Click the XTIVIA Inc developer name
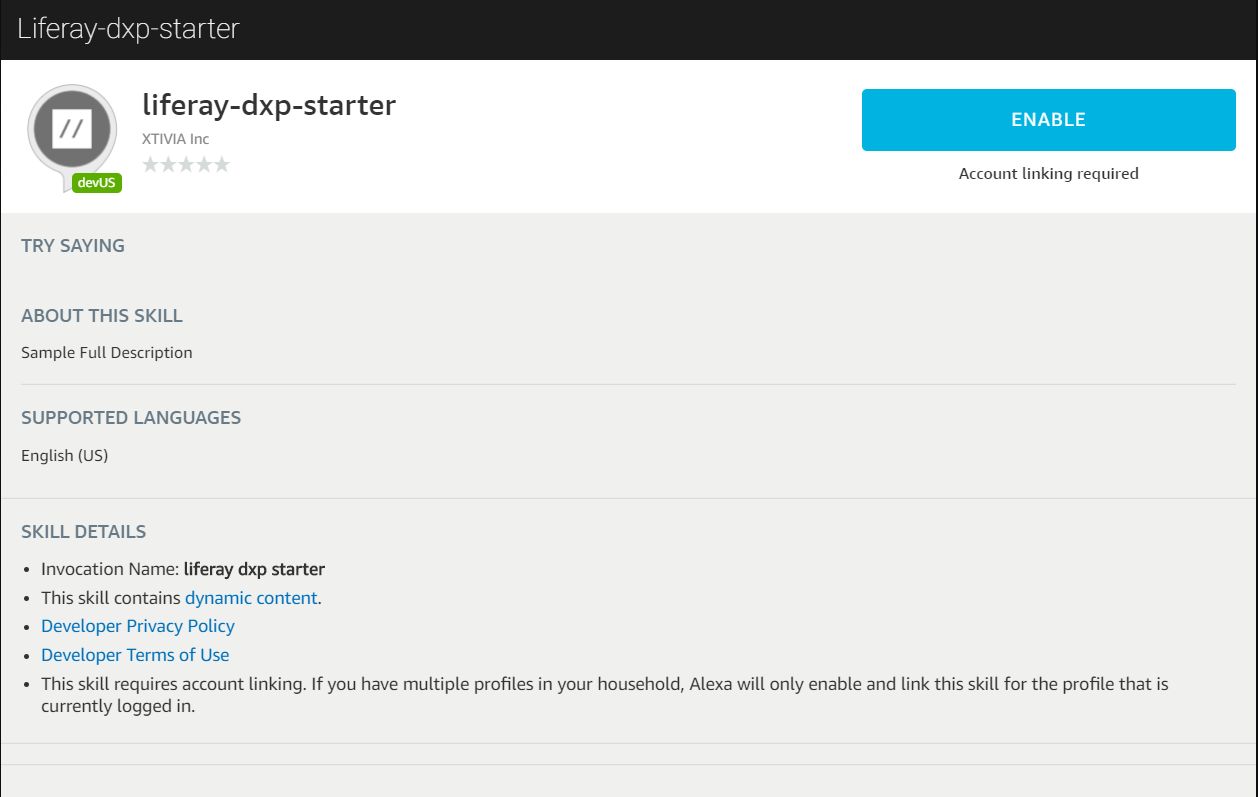The image size is (1258, 797). click(176, 139)
